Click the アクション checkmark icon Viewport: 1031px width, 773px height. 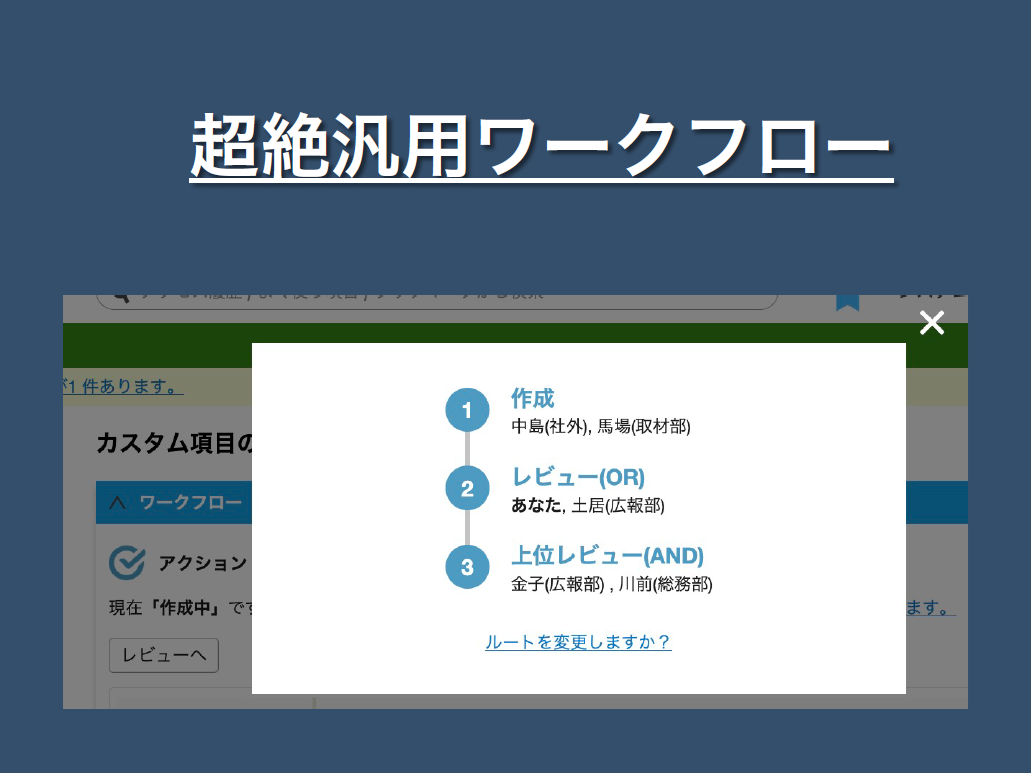click(127, 563)
